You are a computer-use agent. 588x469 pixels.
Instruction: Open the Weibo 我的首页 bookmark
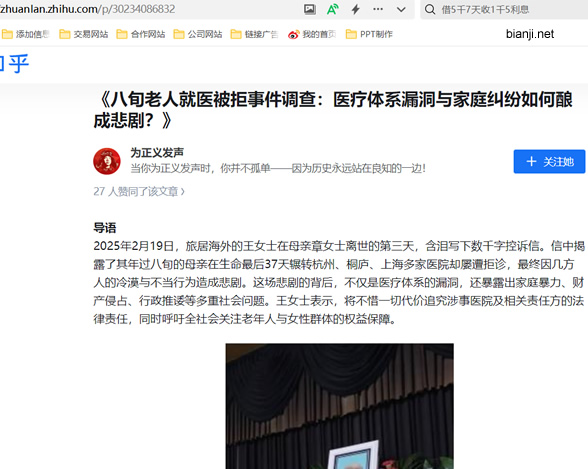pos(312,34)
